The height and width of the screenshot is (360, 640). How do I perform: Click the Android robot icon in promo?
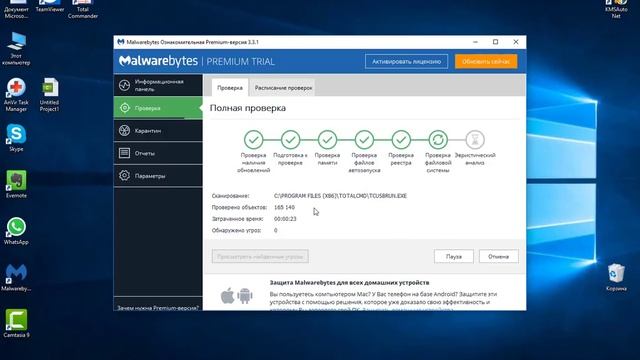tap(245, 296)
